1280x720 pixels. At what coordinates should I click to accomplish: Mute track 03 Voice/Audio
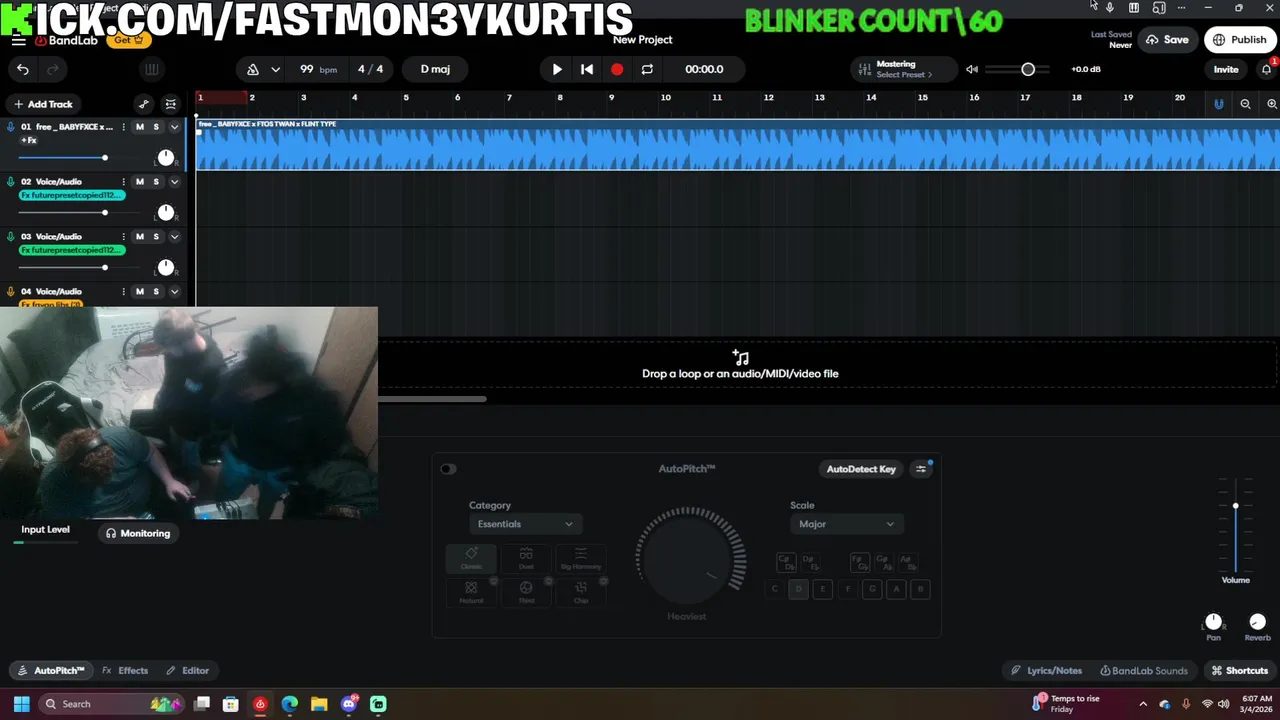pyautogui.click(x=140, y=237)
